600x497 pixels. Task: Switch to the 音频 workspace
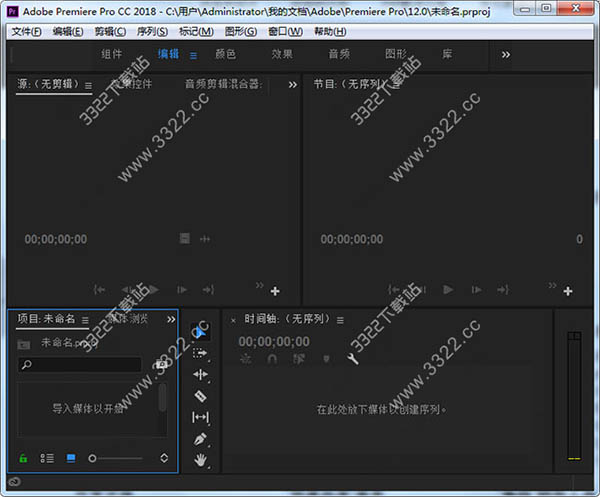[x=339, y=54]
